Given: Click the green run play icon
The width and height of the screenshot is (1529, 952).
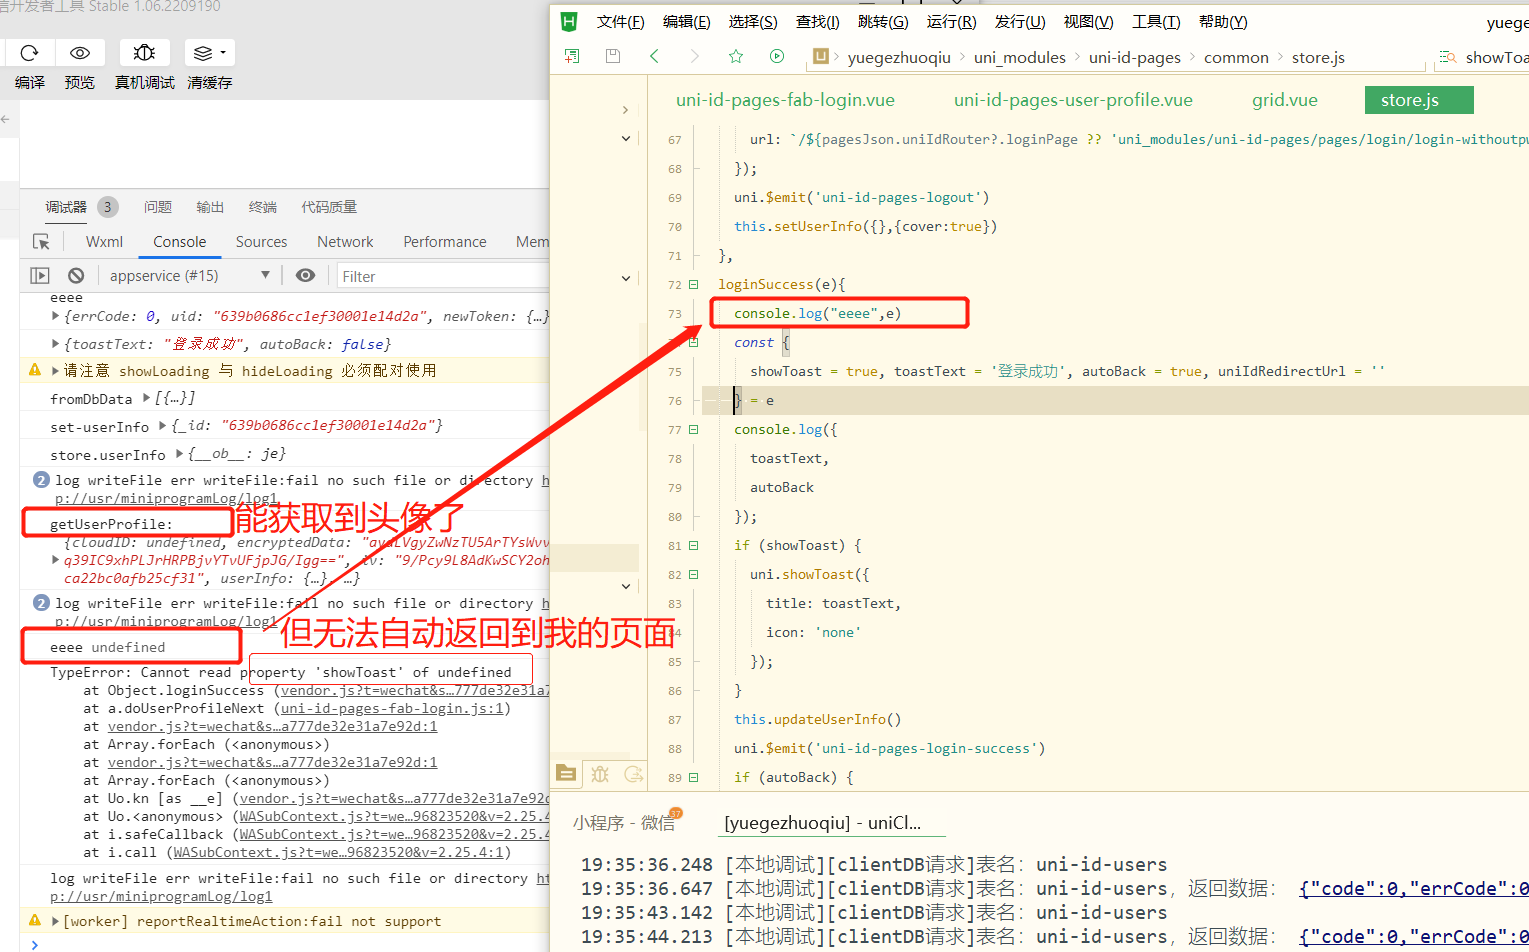Looking at the screenshot, I should tap(777, 56).
